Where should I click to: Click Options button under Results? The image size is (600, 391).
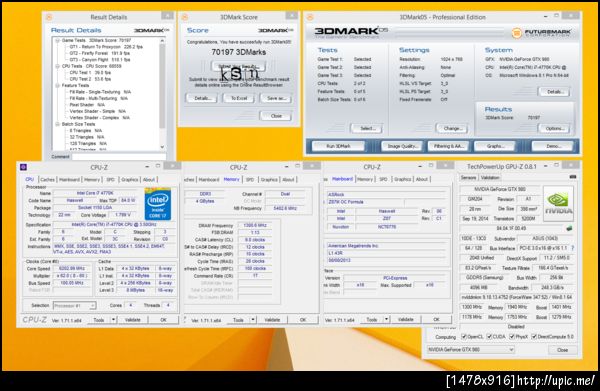click(x=554, y=128)
